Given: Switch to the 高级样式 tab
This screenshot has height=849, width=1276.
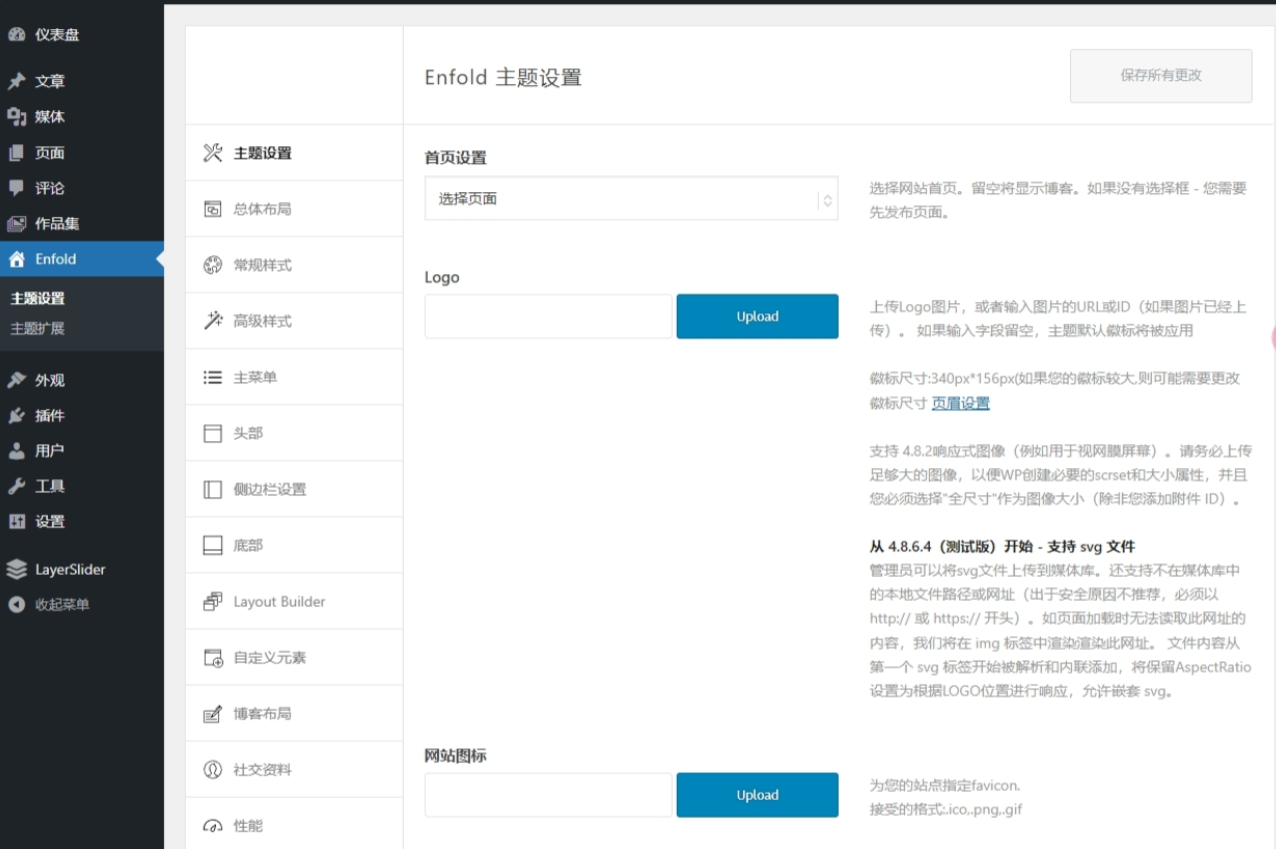Looking at the screenshot, I should [294, 321].
